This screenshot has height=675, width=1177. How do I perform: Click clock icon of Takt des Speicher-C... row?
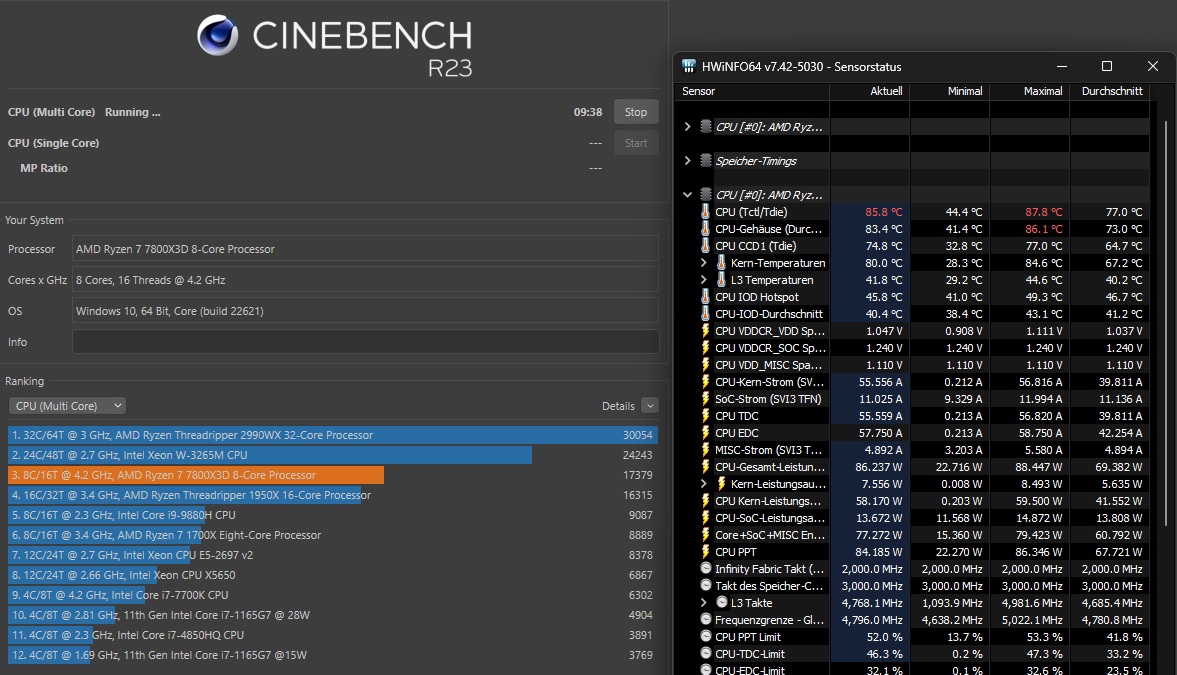pos(706,585)
